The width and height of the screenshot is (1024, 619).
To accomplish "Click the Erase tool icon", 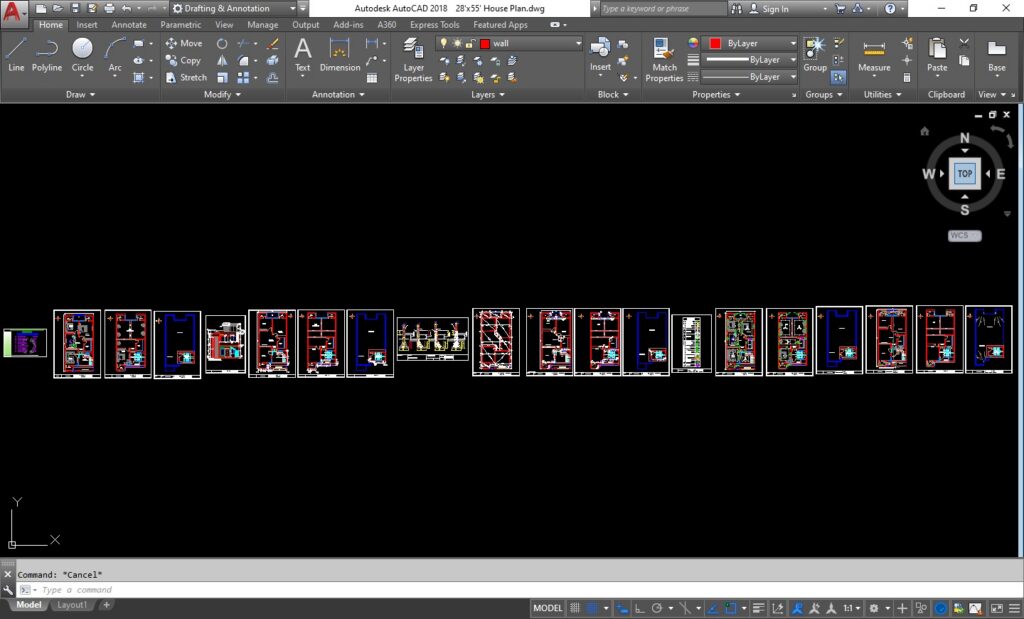I will (273, 44).
